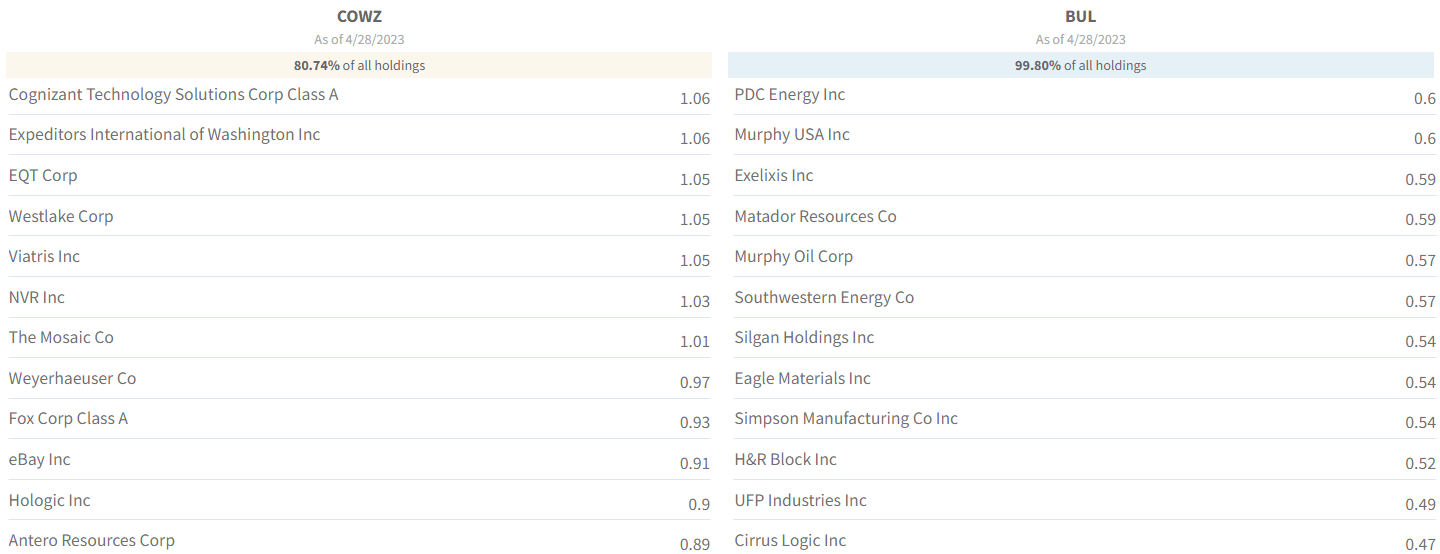
Task: Open NVR Inc holding
Action: 37,297
